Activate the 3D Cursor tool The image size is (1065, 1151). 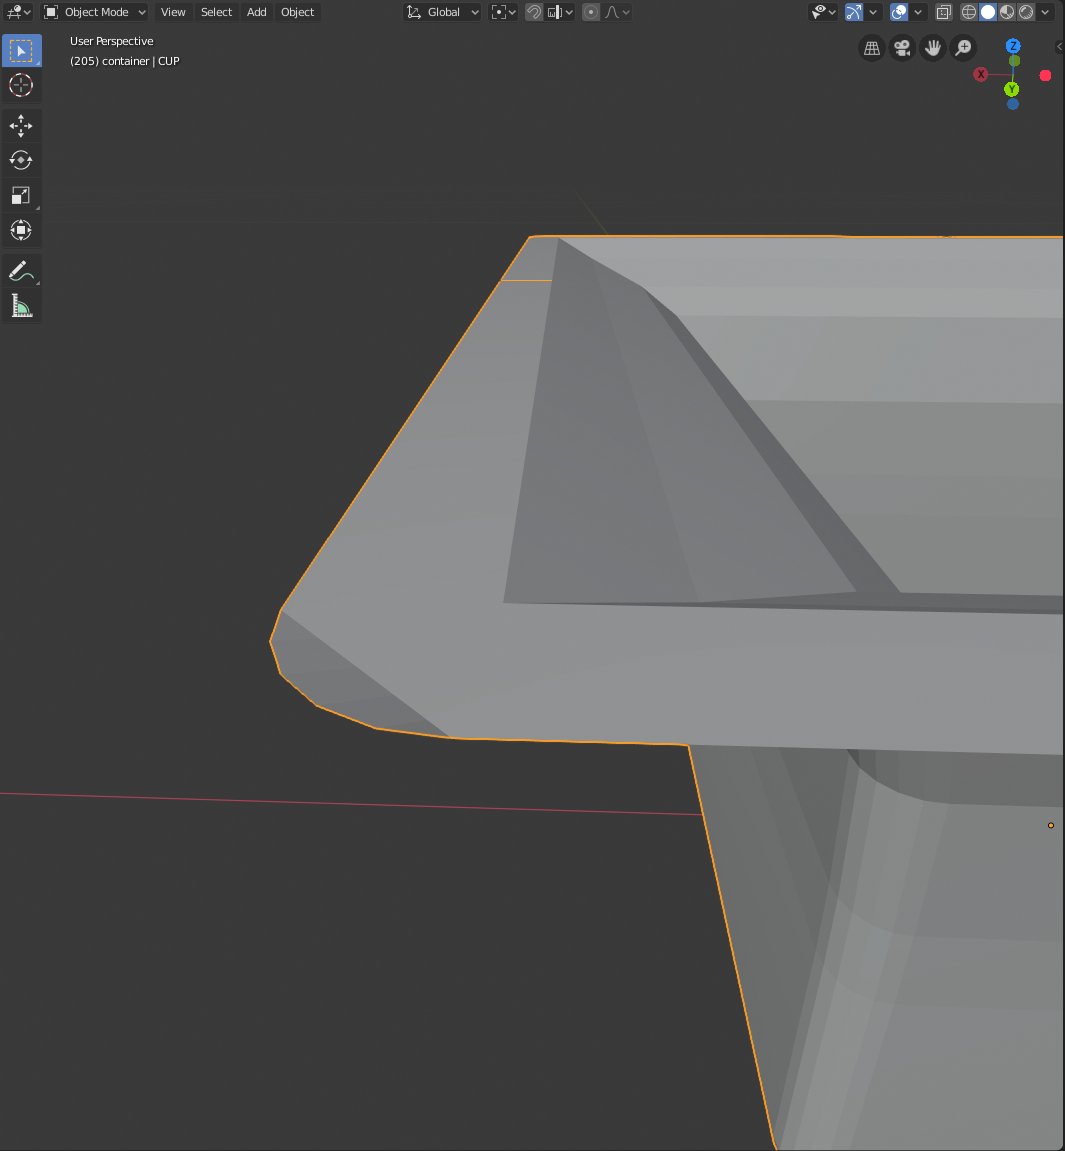[x=21, y=85]
